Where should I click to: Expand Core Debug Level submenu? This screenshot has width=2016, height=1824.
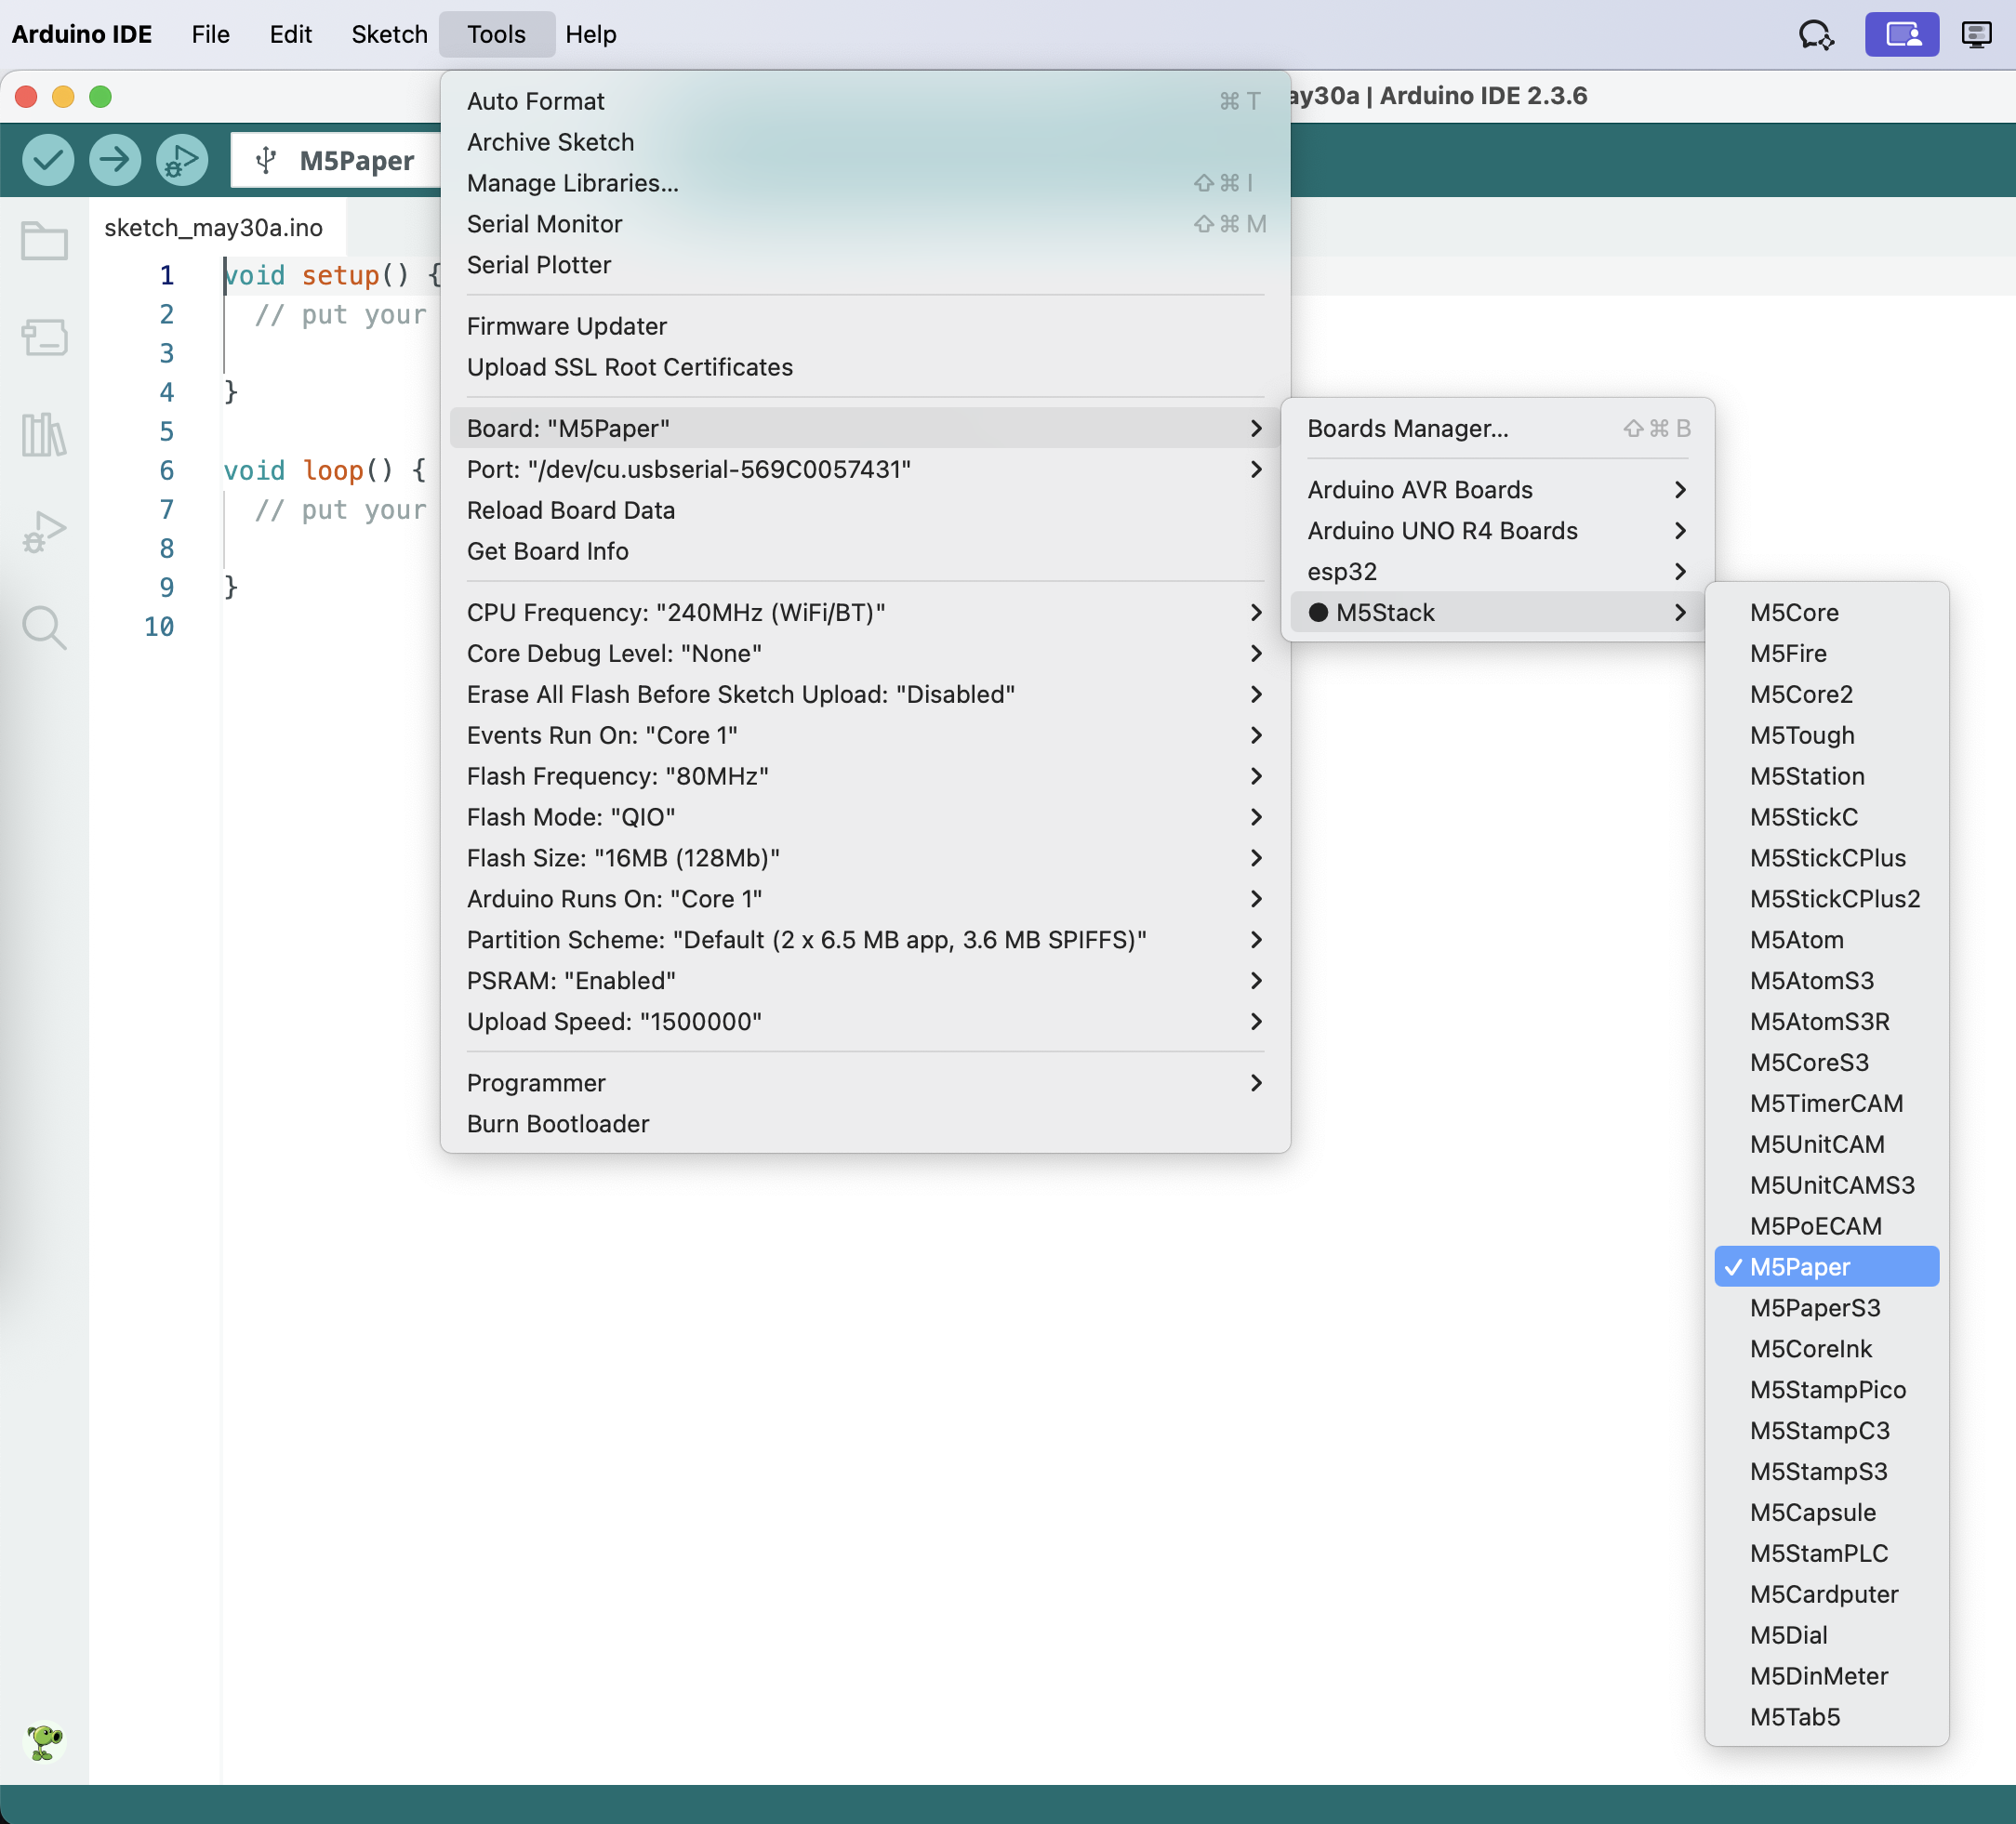coord(865,653)
